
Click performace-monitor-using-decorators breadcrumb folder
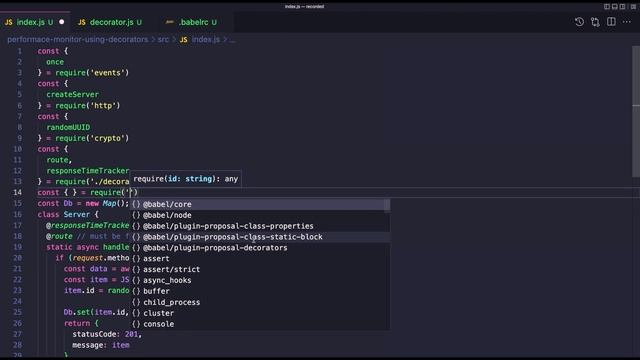pyautogui.click(x=78, y=40)
